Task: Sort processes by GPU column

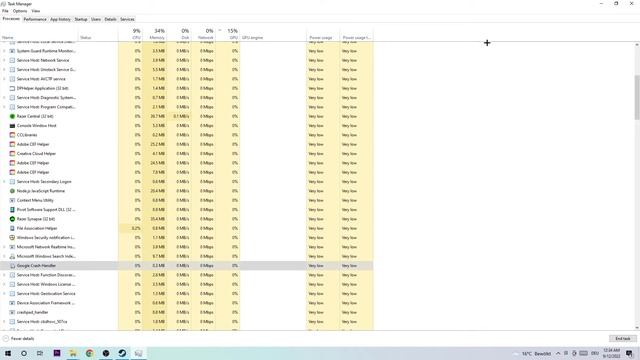Action: point(228,34)
